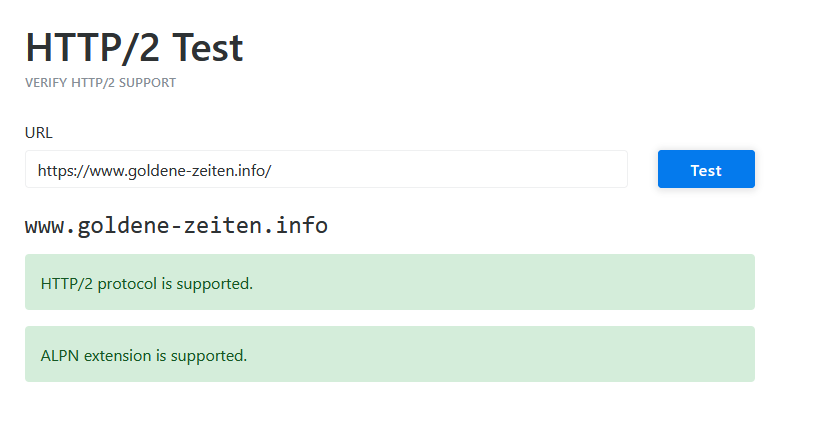Viewport: 824px width, 444px height.
Task: Click the "HTTP/2 protocol is supported" message
Action: 147,283
